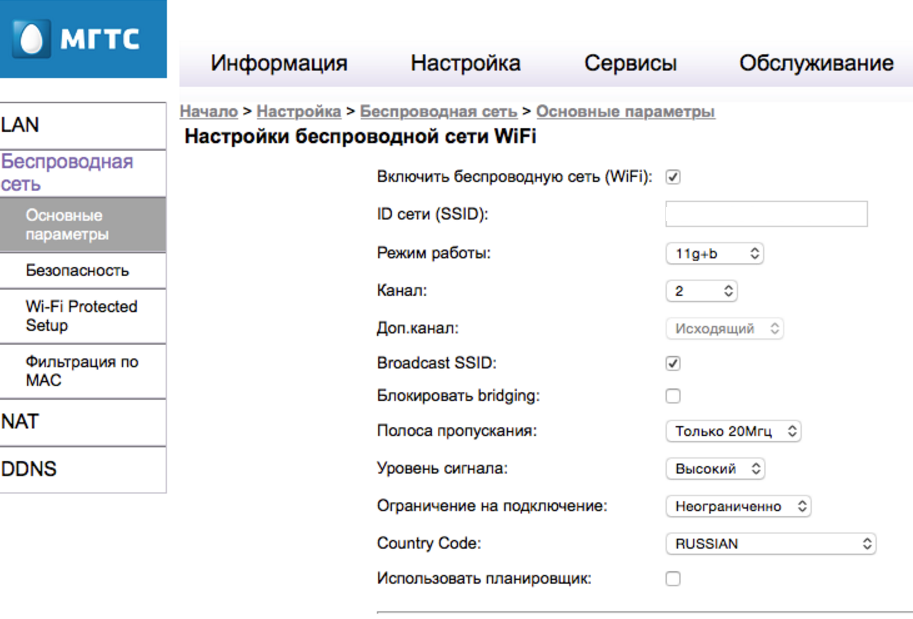Expand the 'Ограничение на подключение' dropdown
This screenshot has width=913, height=619.
738,506
